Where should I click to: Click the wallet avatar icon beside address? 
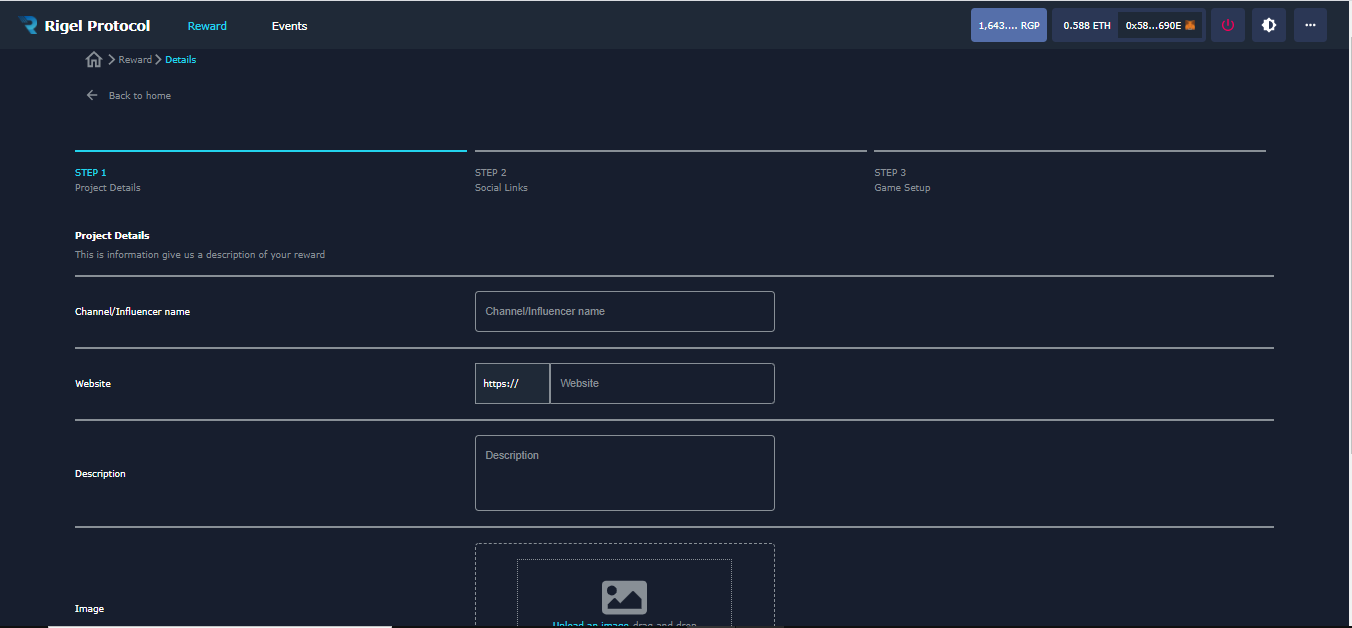pyautogui.click(x=1190, y=25)
